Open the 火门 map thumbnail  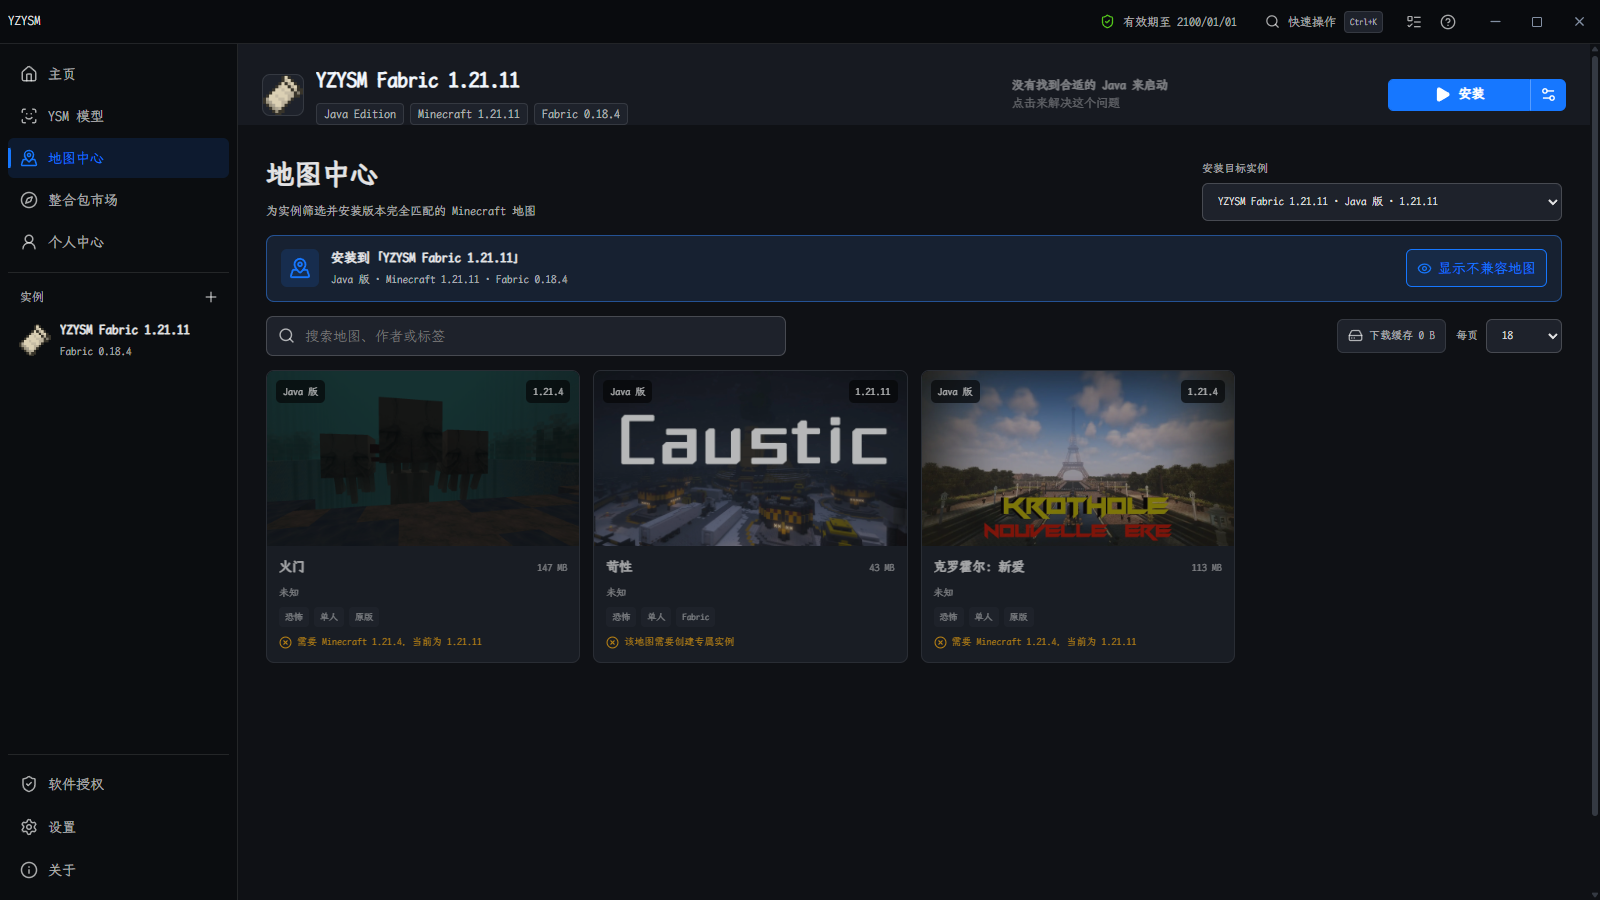tap(423, 459)
